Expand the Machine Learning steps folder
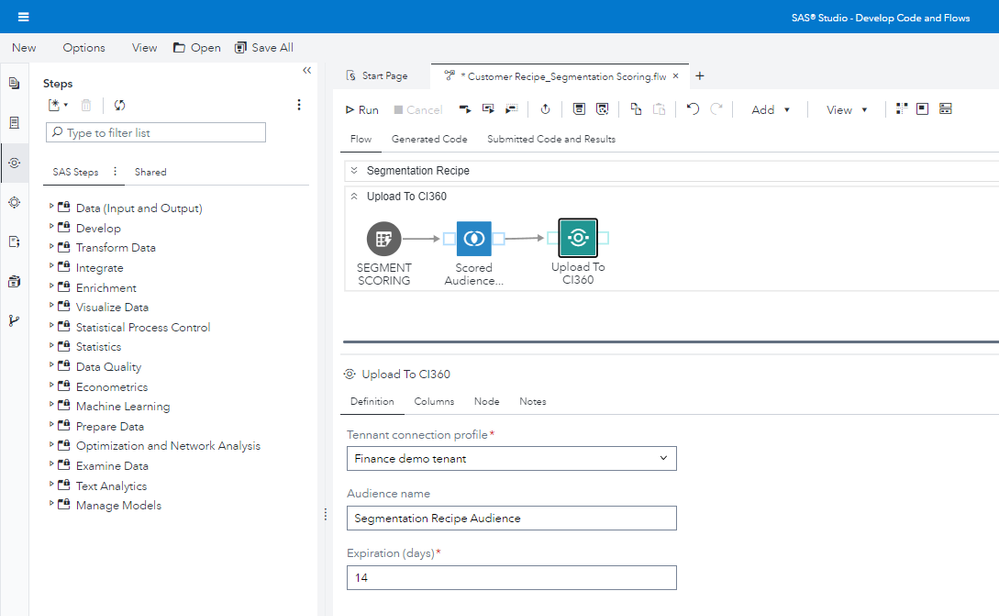Screen dimensions: 999x616 (x=52, y=406)
